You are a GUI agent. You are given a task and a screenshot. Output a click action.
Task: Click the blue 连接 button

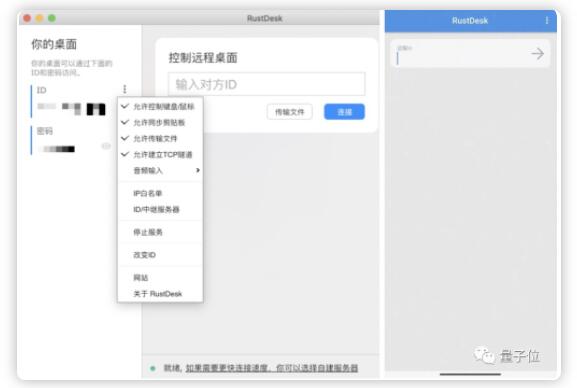click(344, 112)
